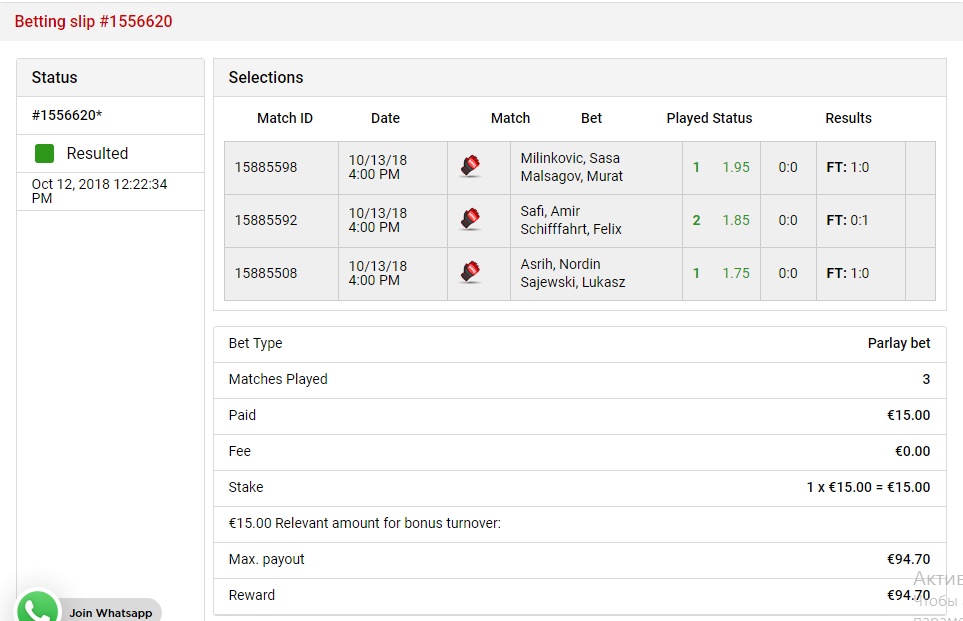This screenshot has height=621, width=963.
Task: Click Milinkovic, Sasa vs Malsagov match names
Action: [571, 167]
